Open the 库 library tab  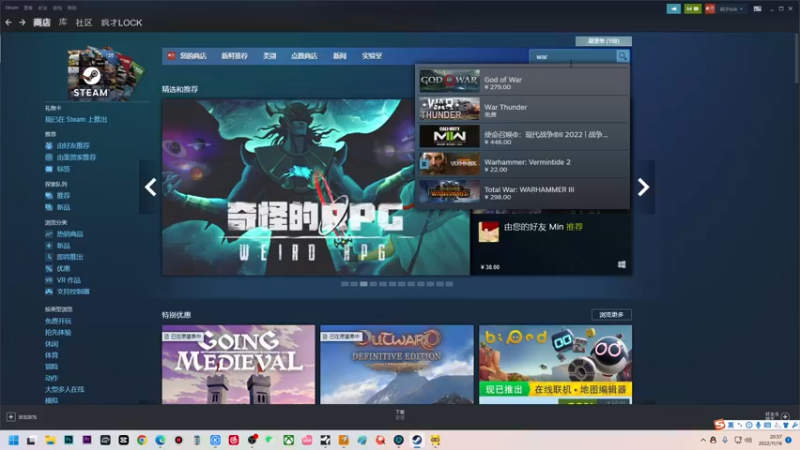coord(63,22)
